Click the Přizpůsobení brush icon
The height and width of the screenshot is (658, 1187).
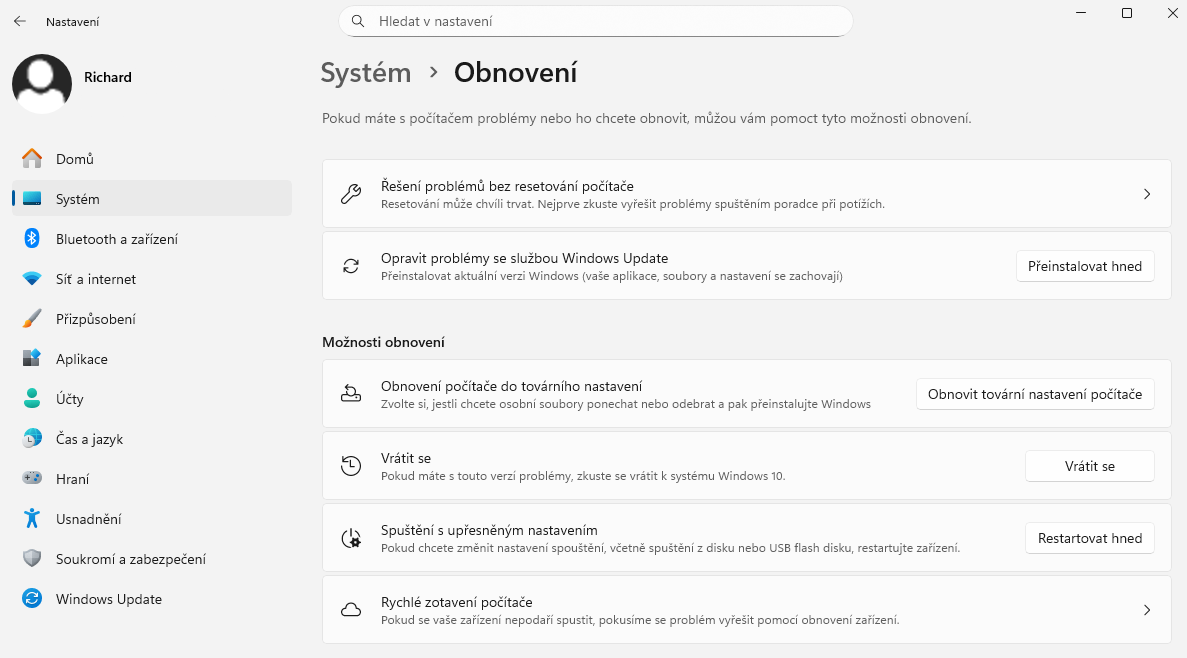point(29,319)
